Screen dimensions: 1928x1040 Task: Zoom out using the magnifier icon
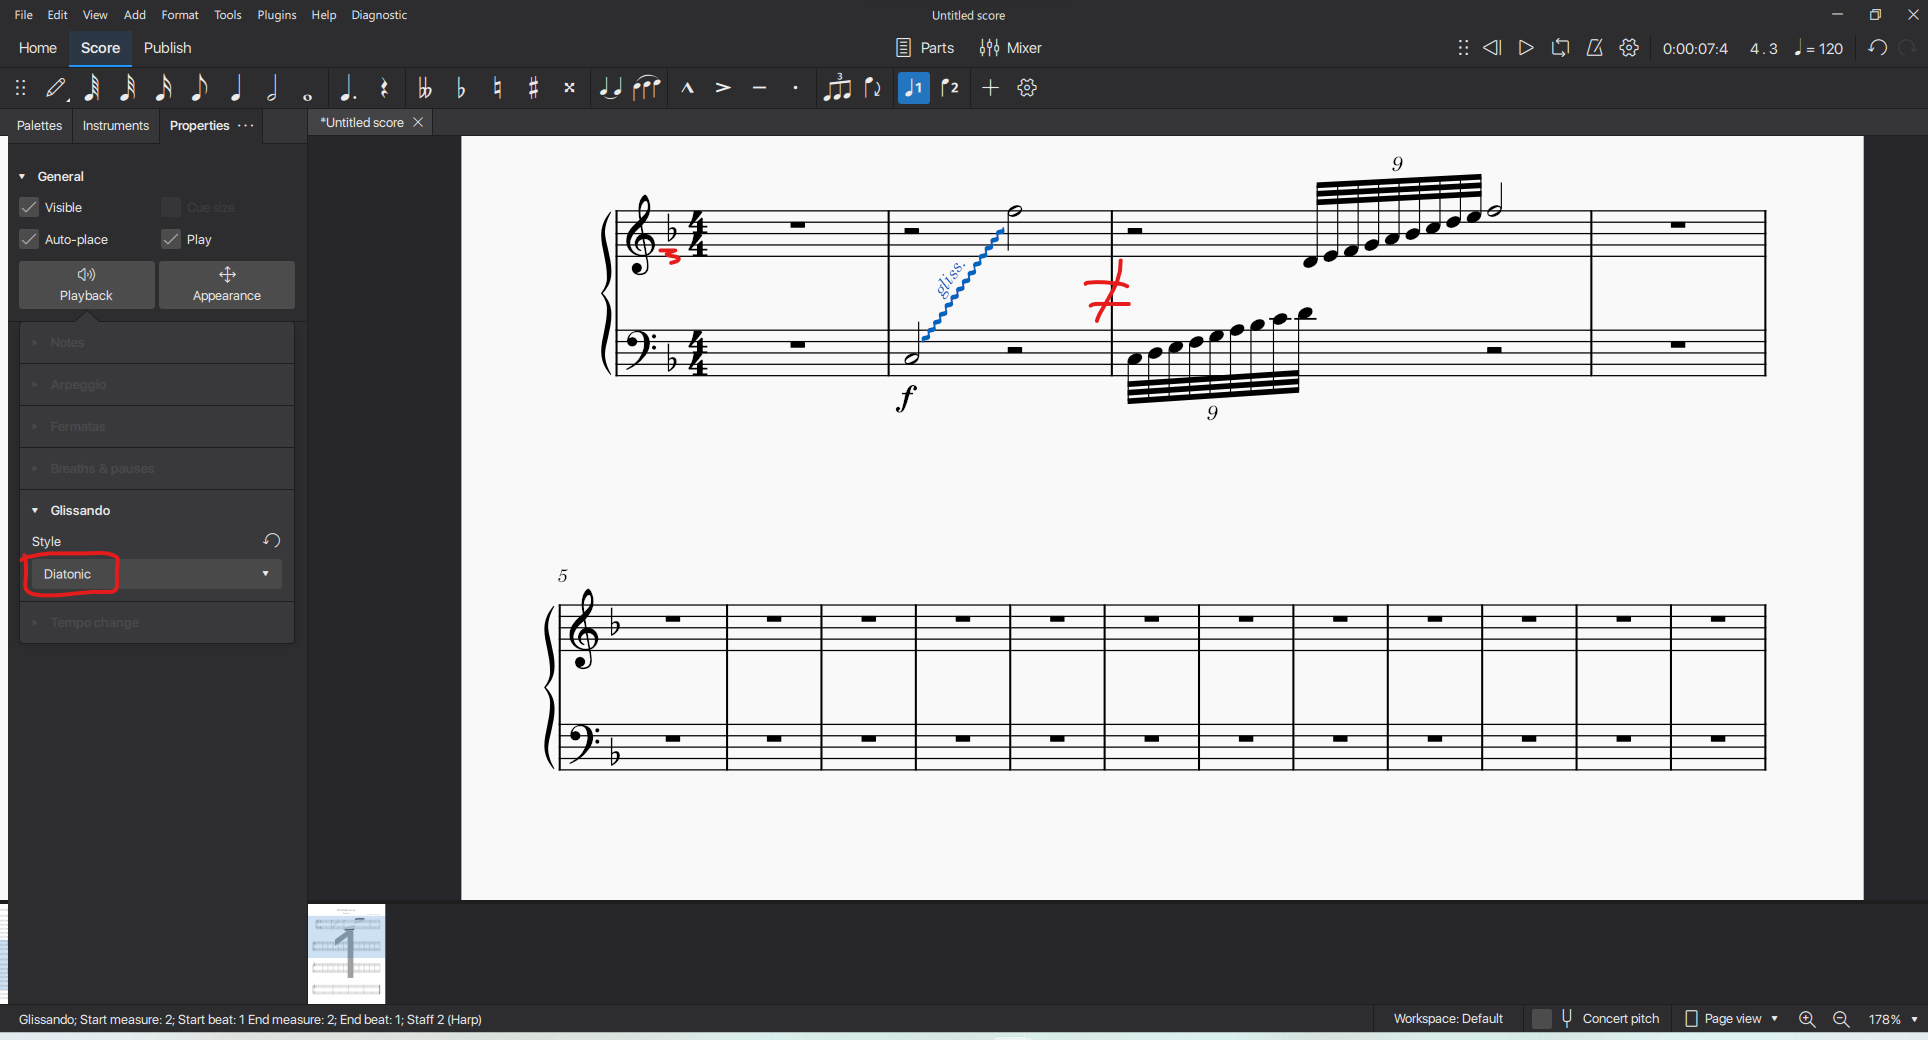pos(1840,1019)
